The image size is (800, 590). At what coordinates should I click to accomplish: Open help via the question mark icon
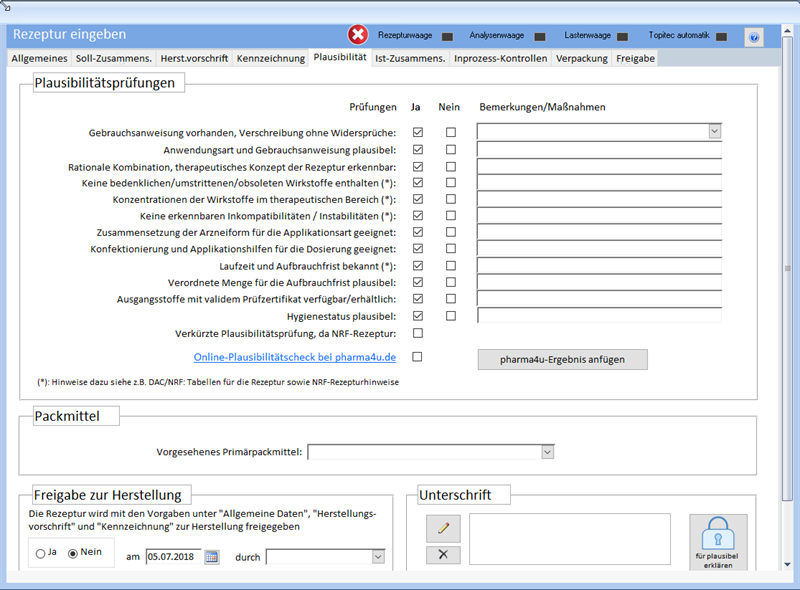point(754,37)
